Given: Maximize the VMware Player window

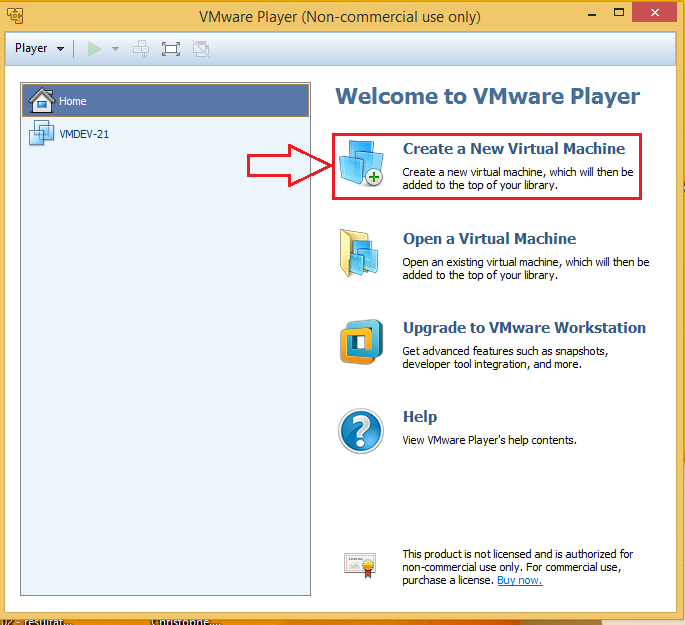Looking at the screenshot, I should [619, 13].
